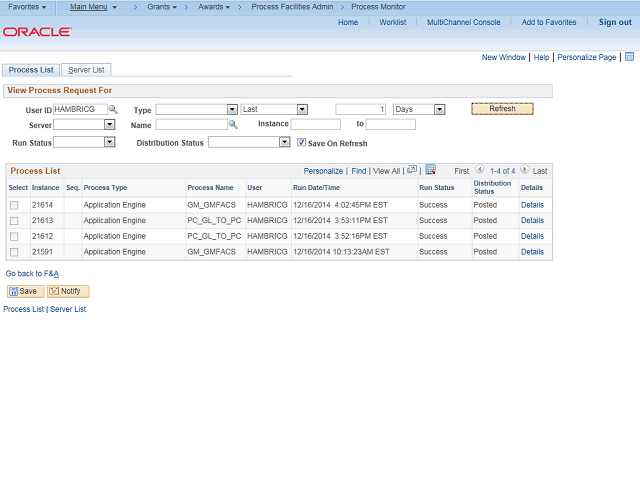
Task: Click View All link in Process List
Action: (x=387, y=171)
